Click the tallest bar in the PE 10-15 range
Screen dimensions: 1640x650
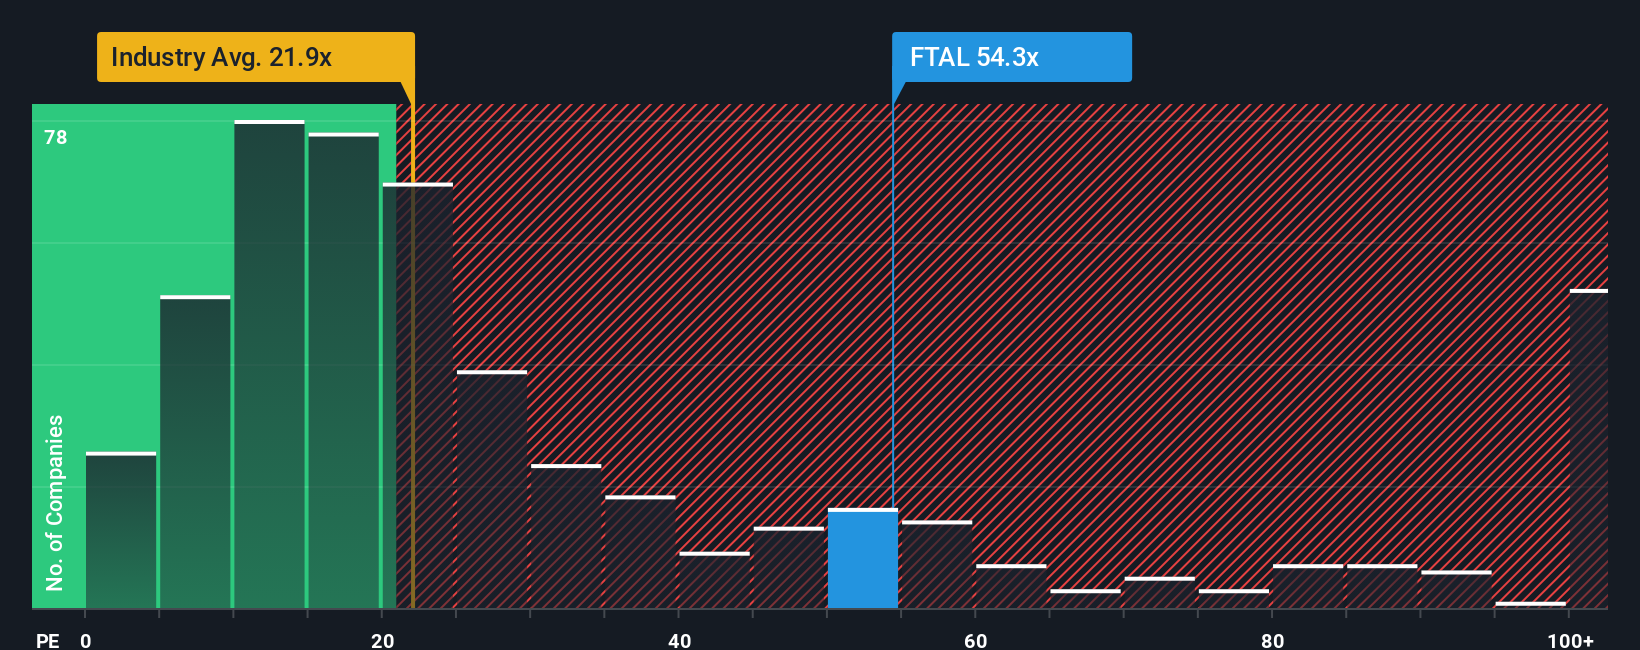[269, 364]
